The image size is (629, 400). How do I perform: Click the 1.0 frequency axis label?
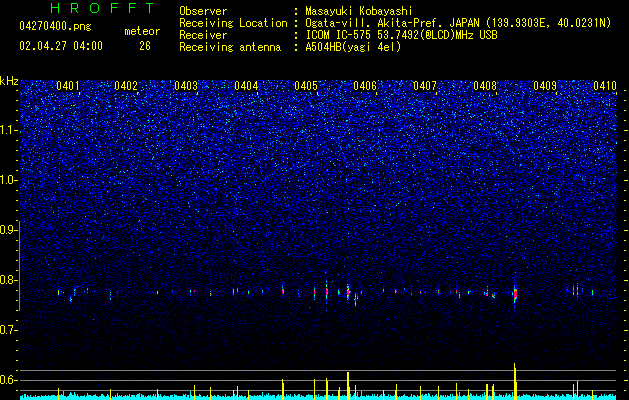pyautogui.click(x=8, y=180)
